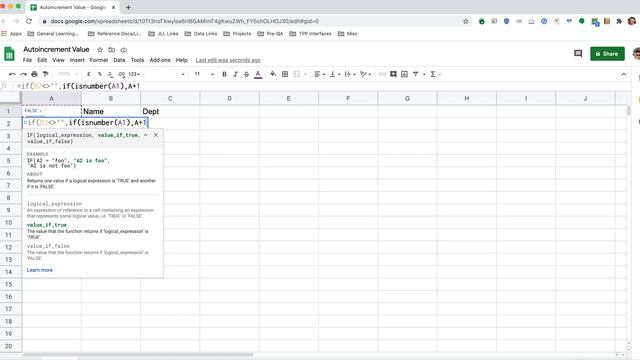This screenshot has width=640, height=360.
Task: Open the Google Sheets home icon
Action: (x=9, y=54)
